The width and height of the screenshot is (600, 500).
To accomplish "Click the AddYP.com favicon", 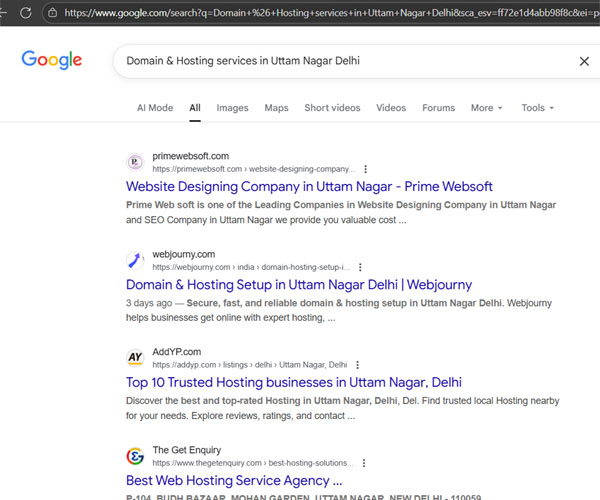I will point(135,358).
